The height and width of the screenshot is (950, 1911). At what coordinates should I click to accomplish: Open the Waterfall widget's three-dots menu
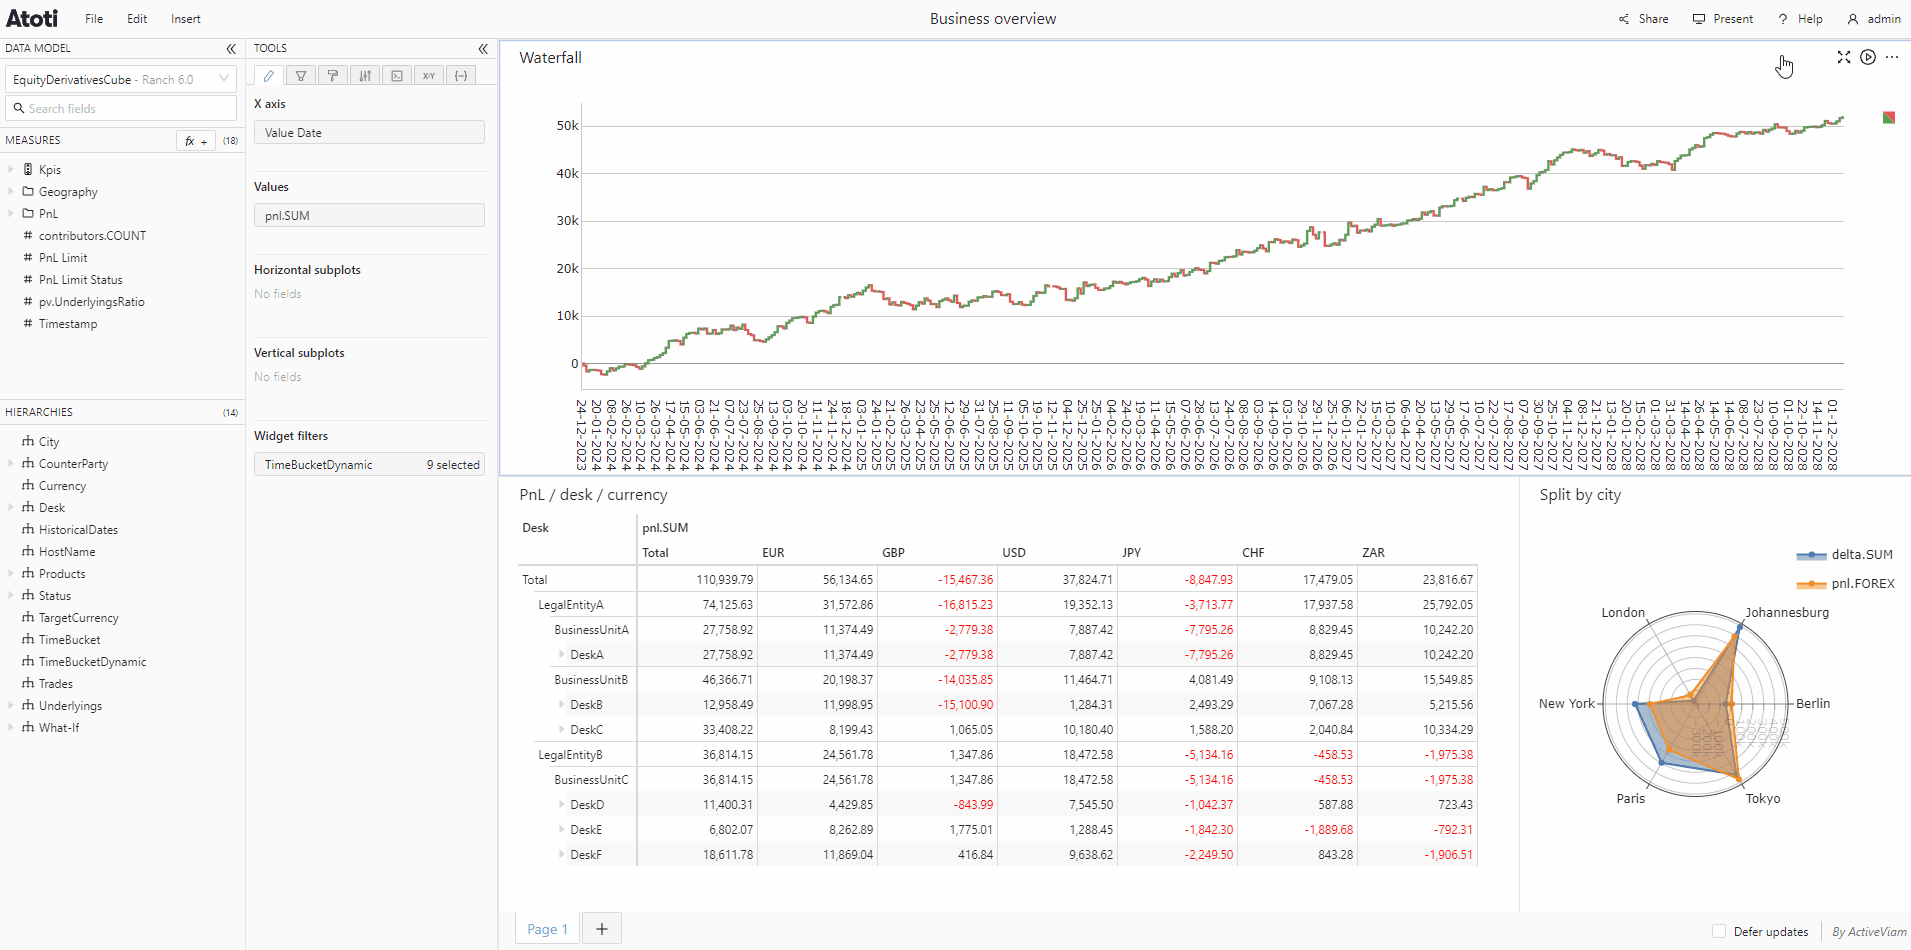1892,57
